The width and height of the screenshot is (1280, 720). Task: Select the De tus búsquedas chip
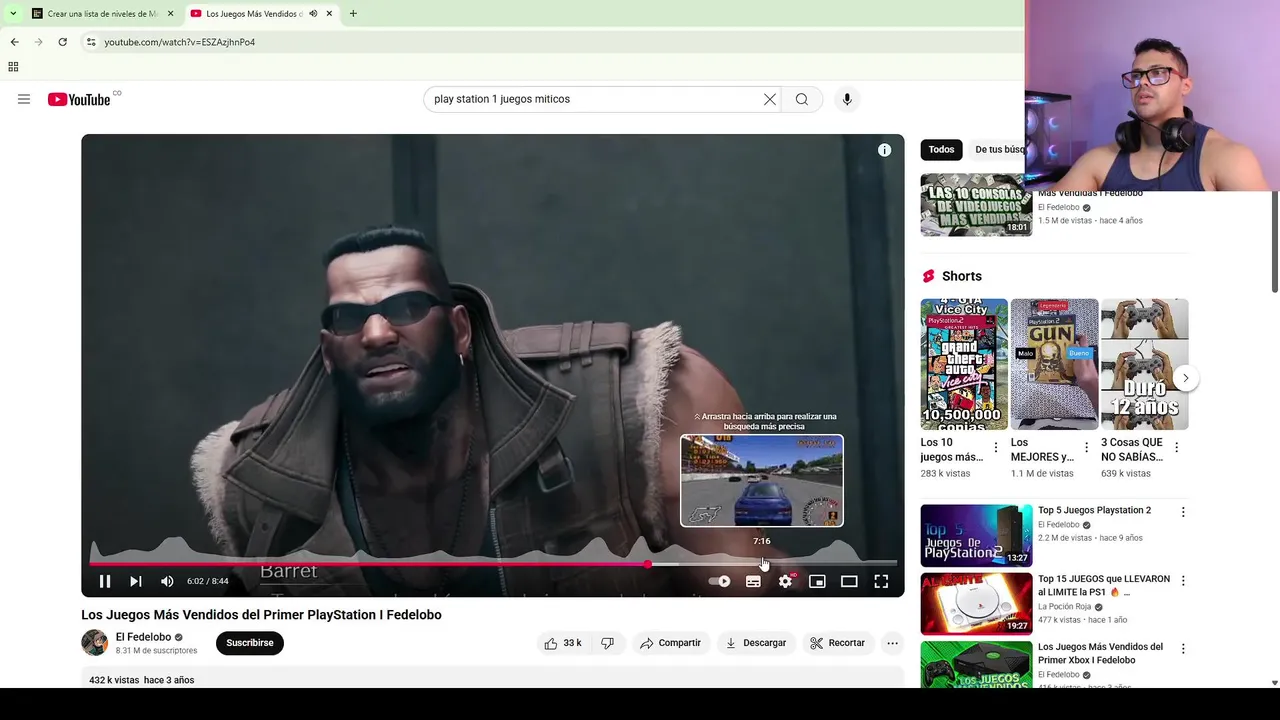998,150
